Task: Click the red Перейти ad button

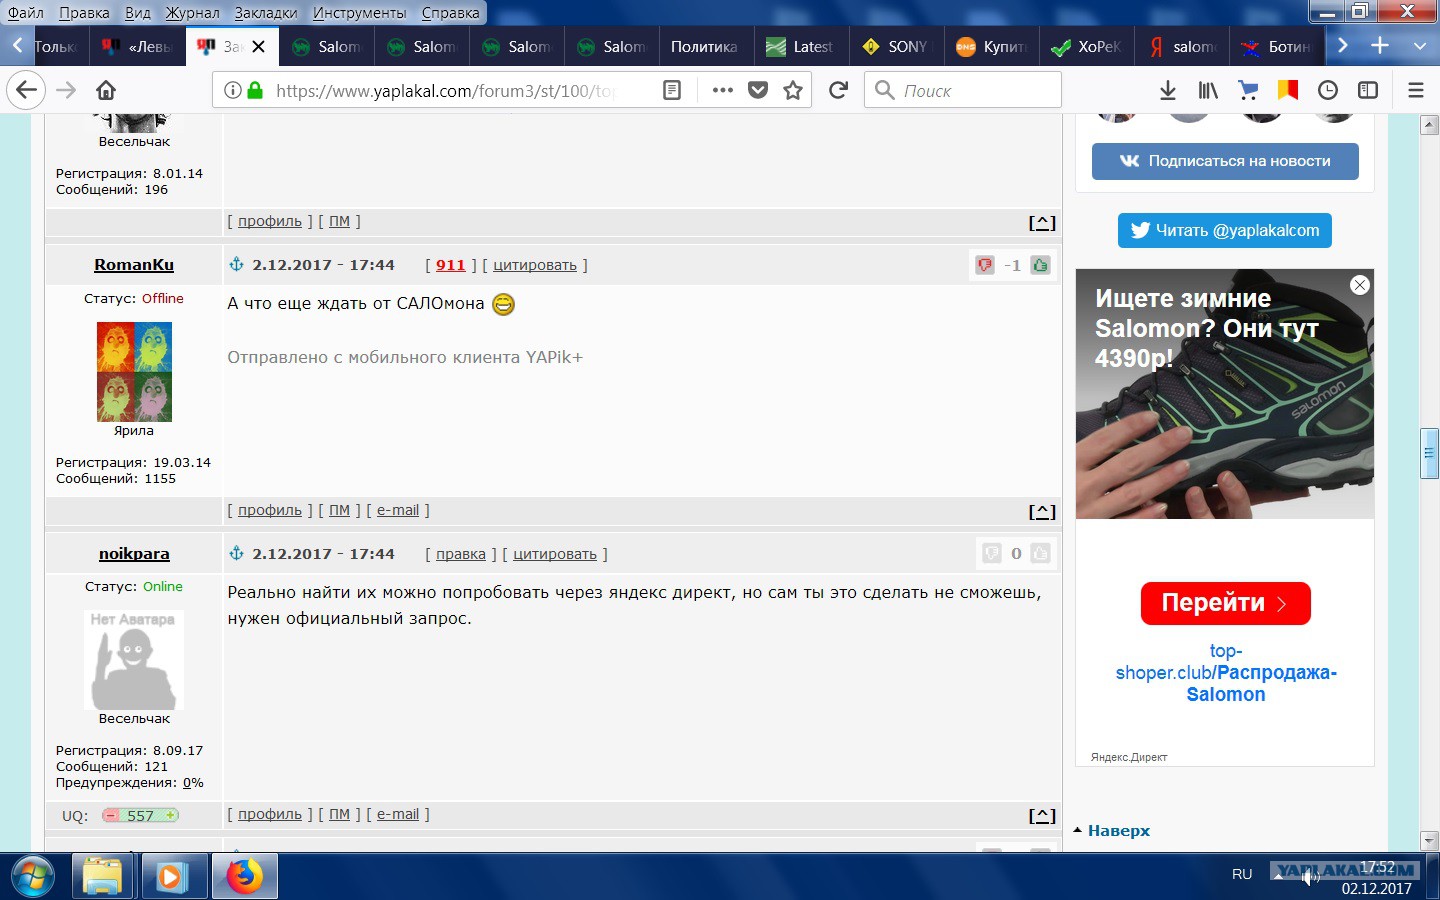Action: pyautogui.click(x=1225, y=603)
